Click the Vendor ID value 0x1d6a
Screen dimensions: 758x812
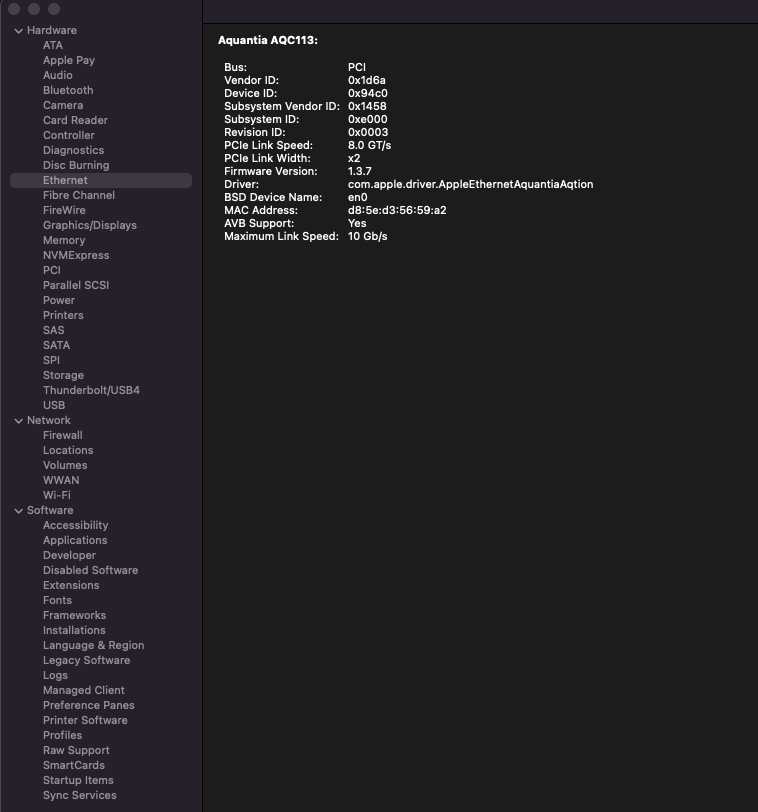pyautogui.click(x=367, y=81)
